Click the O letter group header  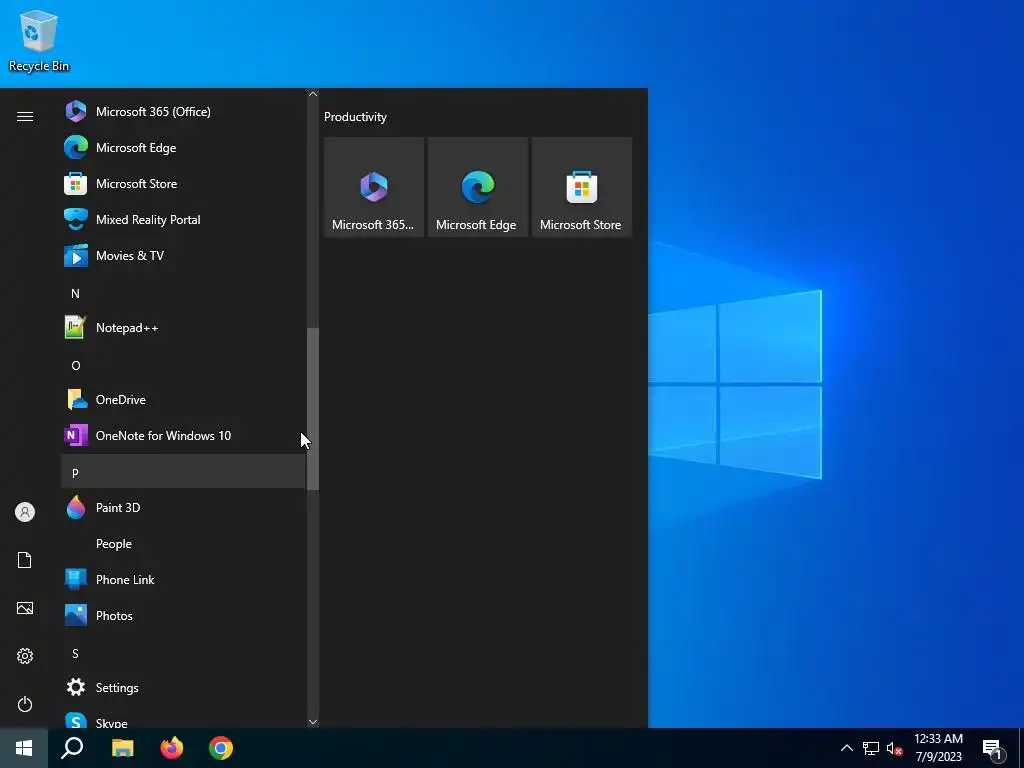[184, 365]
